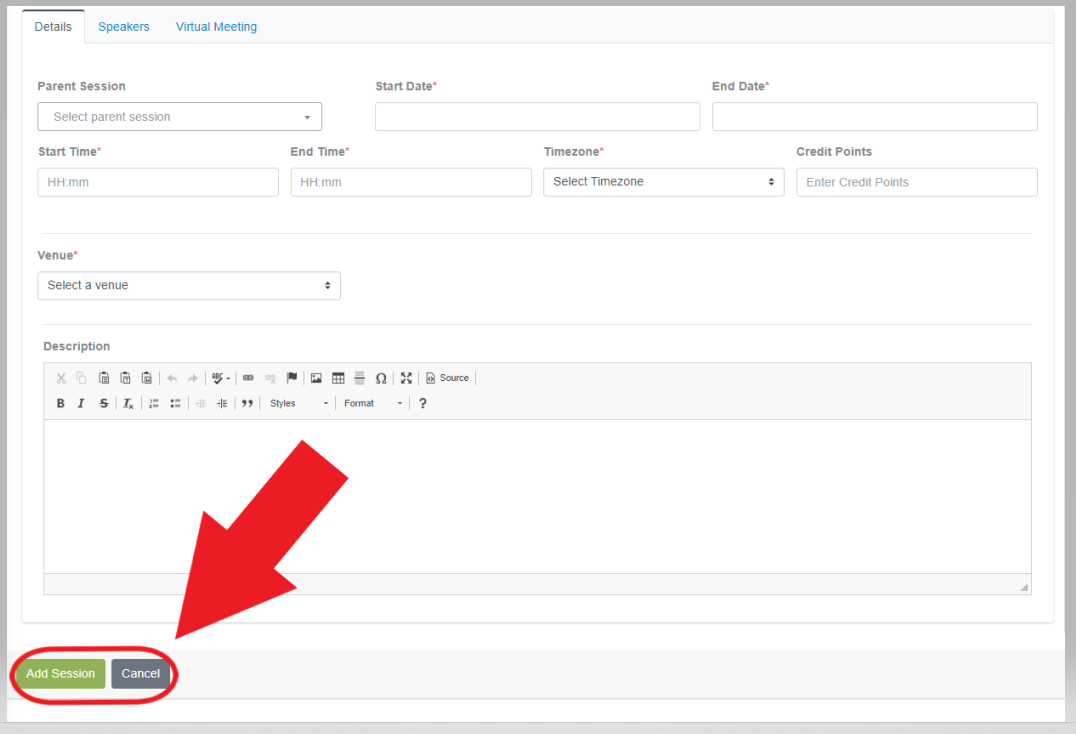The height and width of the screenshot is (734, 1076).
Task: Open the Parent Session dropdown
Action: point(180,117)
